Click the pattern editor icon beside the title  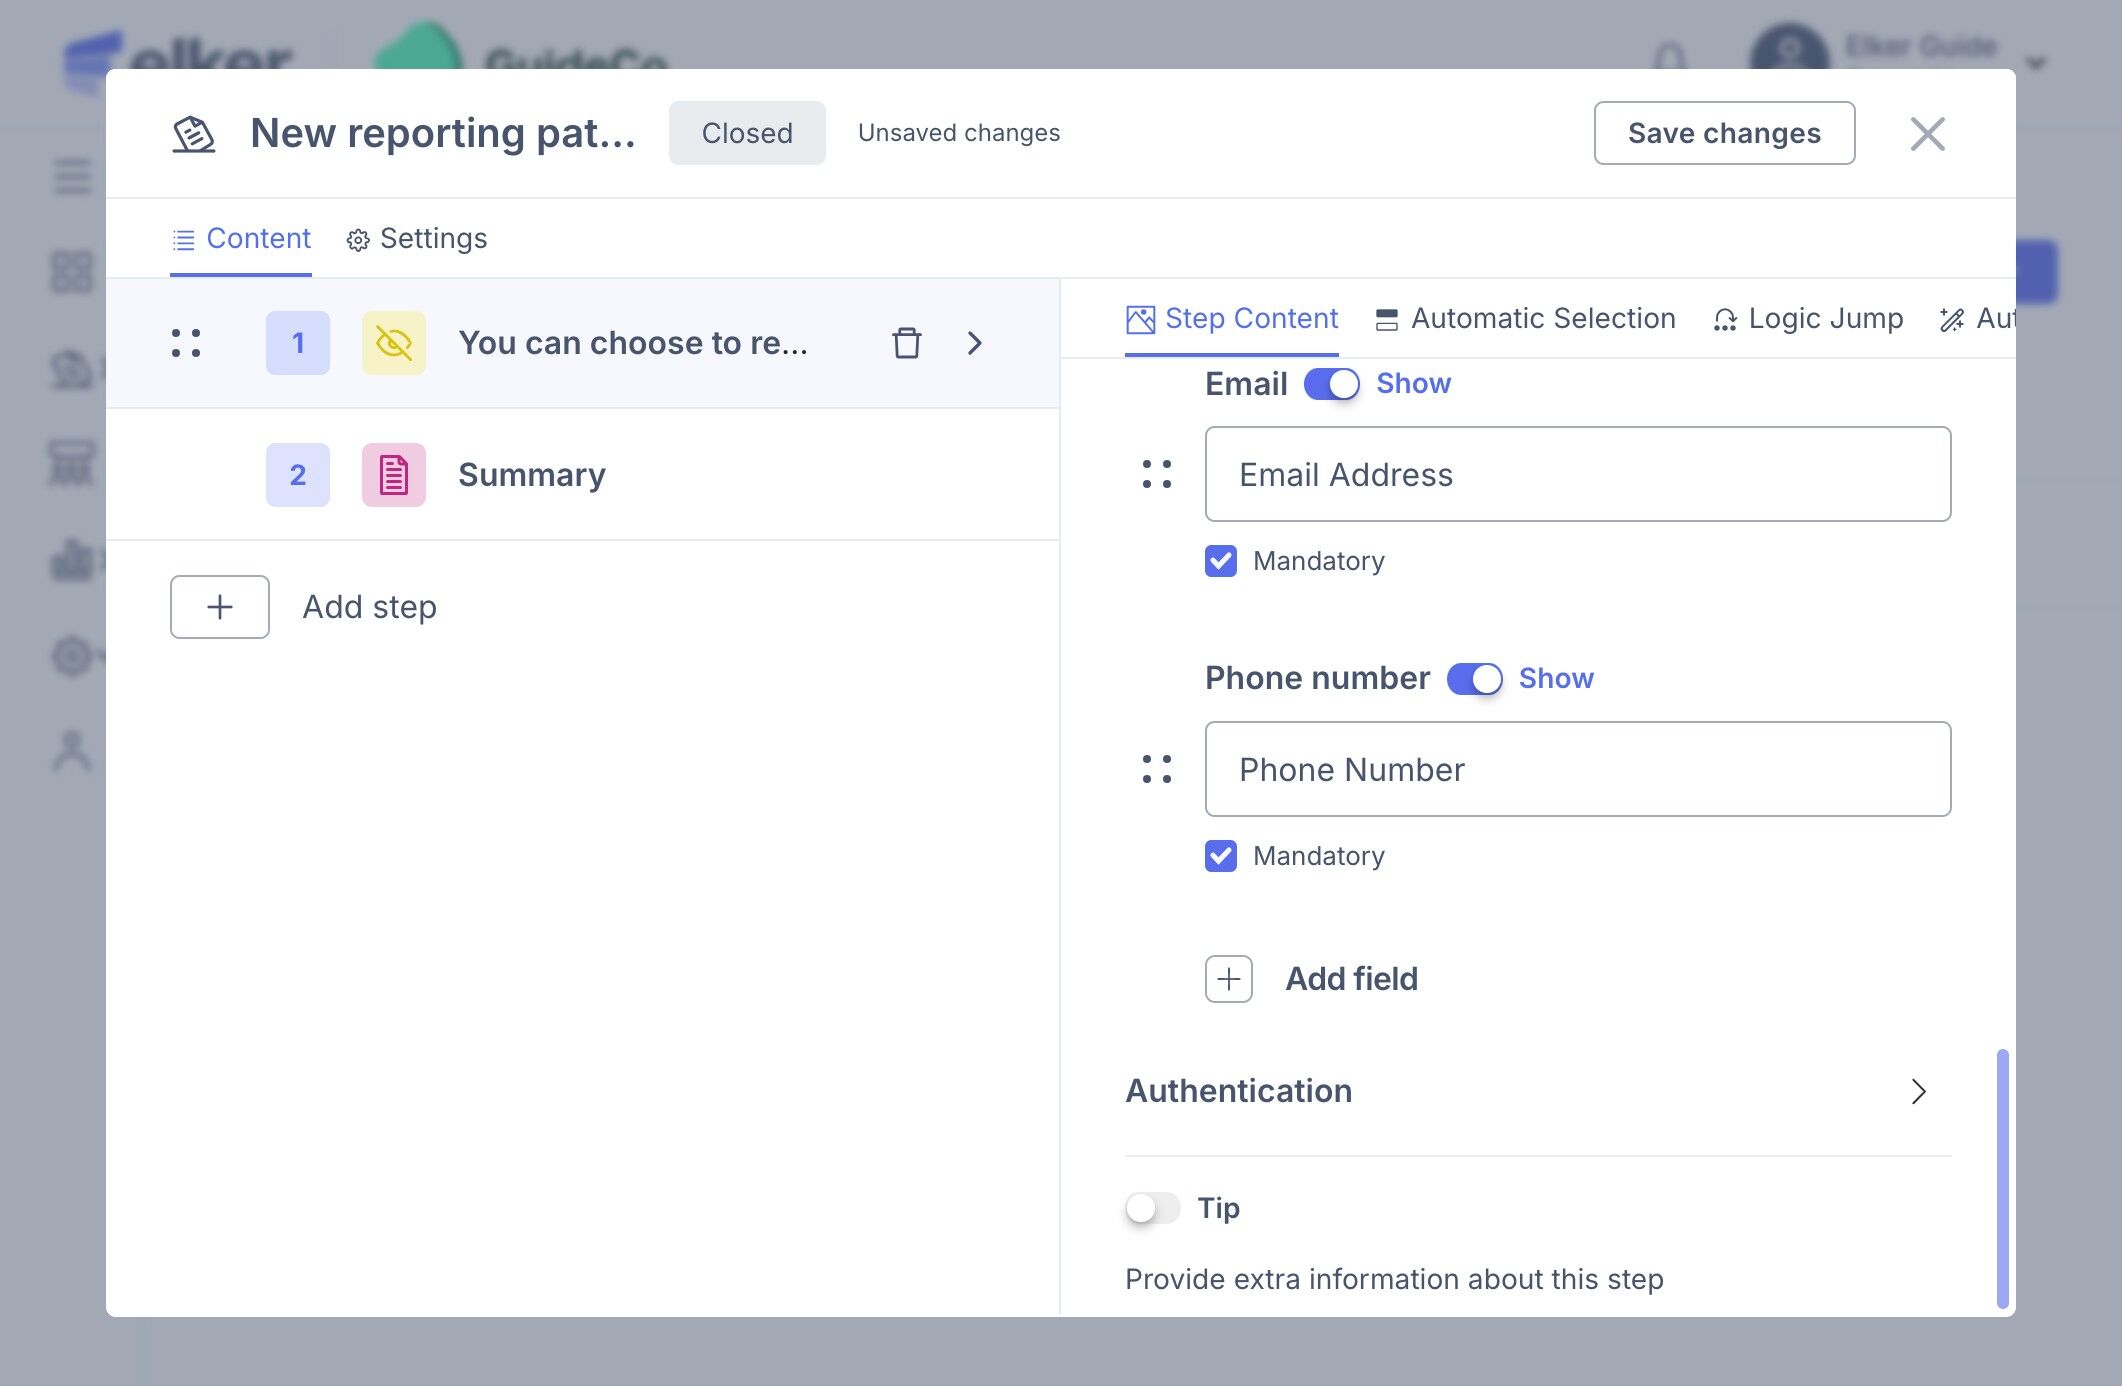[194, 133]
